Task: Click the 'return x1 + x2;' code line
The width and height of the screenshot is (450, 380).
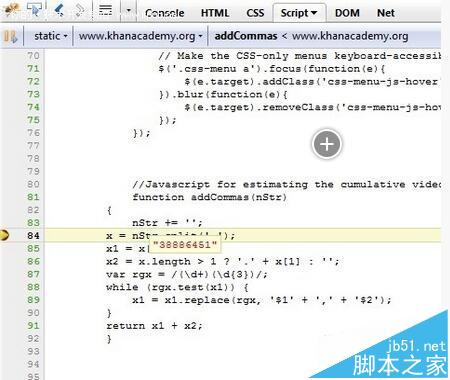Action: click(154, 326)
